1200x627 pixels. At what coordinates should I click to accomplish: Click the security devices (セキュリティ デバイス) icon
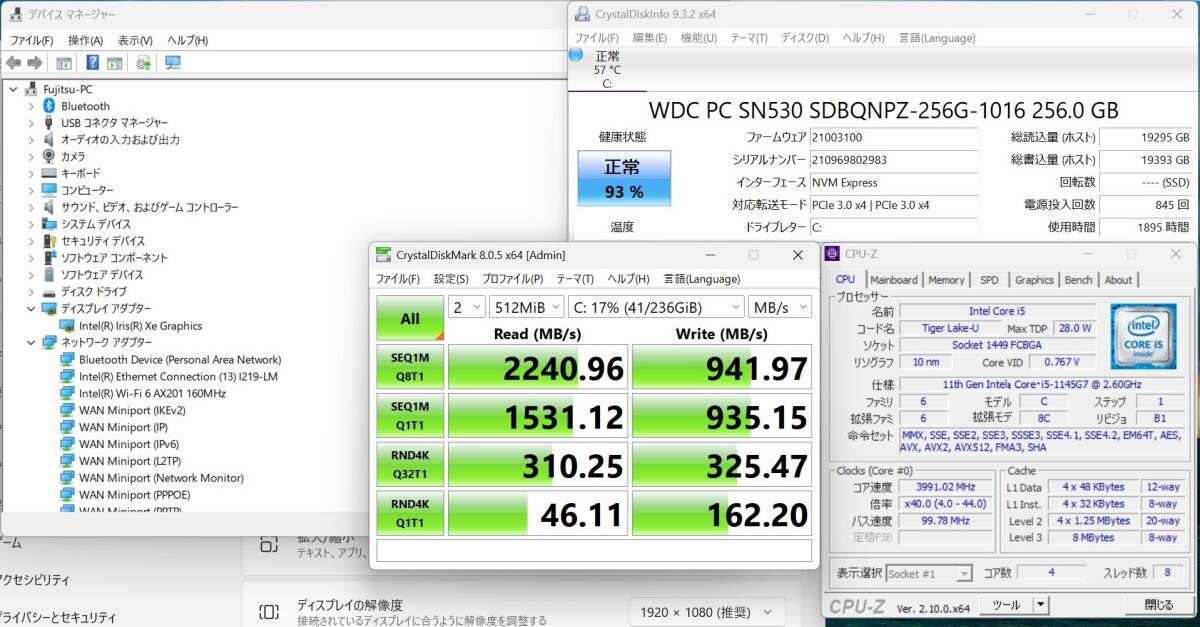48,241
